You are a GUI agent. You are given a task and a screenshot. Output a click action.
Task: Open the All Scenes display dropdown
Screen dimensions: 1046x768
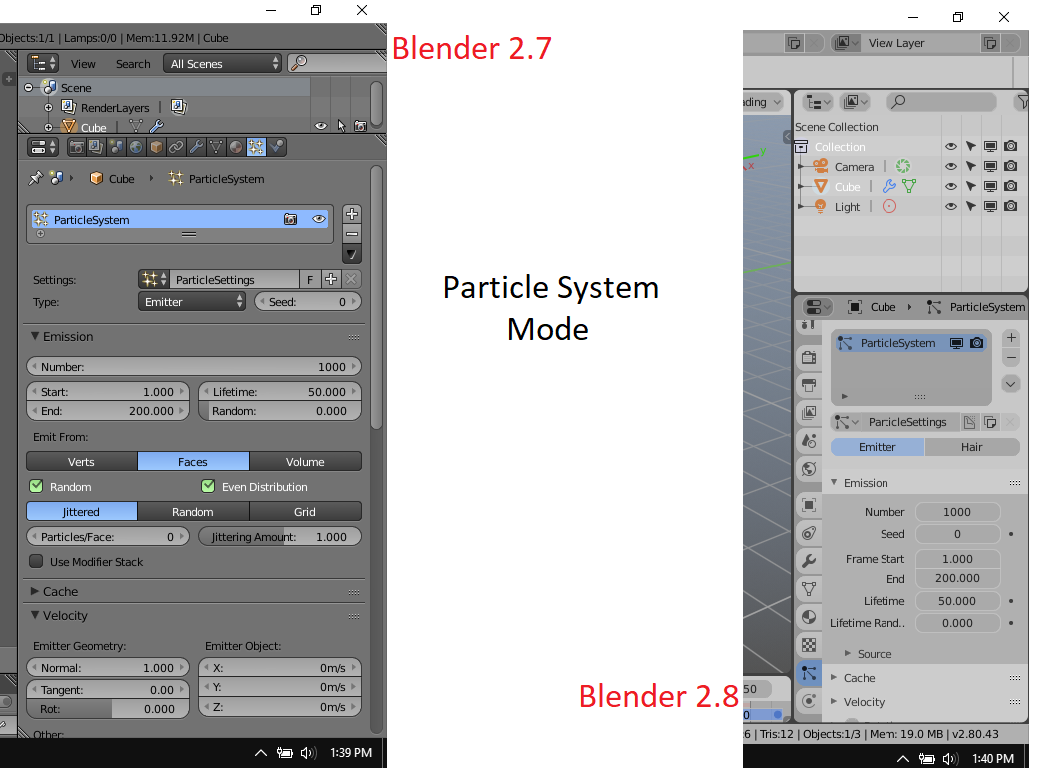click(x=223, y=63)
